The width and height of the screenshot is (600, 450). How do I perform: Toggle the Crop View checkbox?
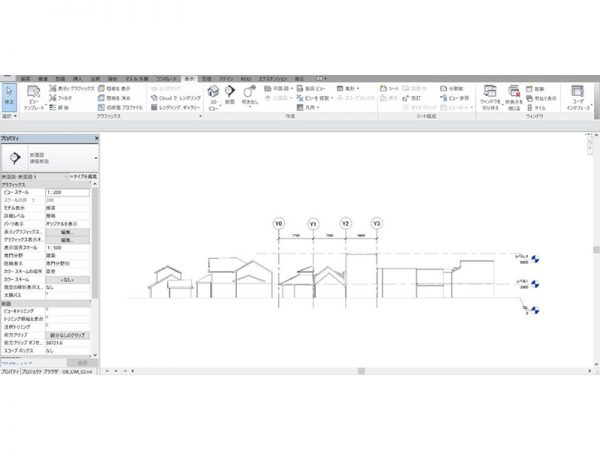47,309
